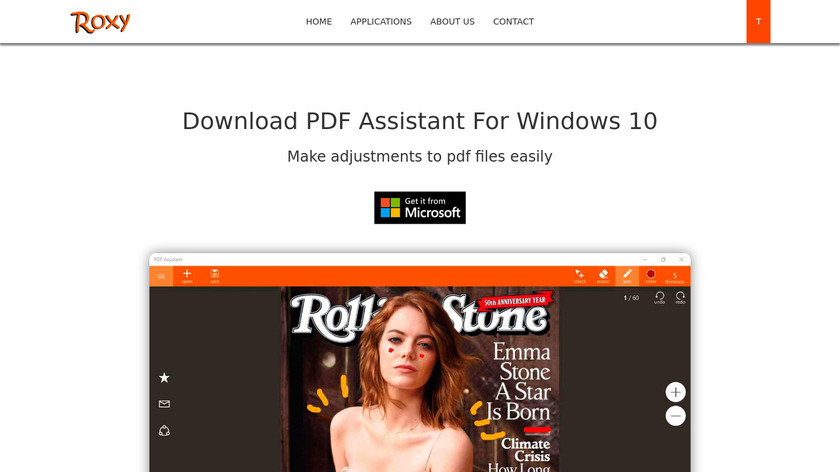Open the hamburger menu in PDF Assistant
Screen dimensions: 840x472
pyautogui.click(x=161, y=276)
